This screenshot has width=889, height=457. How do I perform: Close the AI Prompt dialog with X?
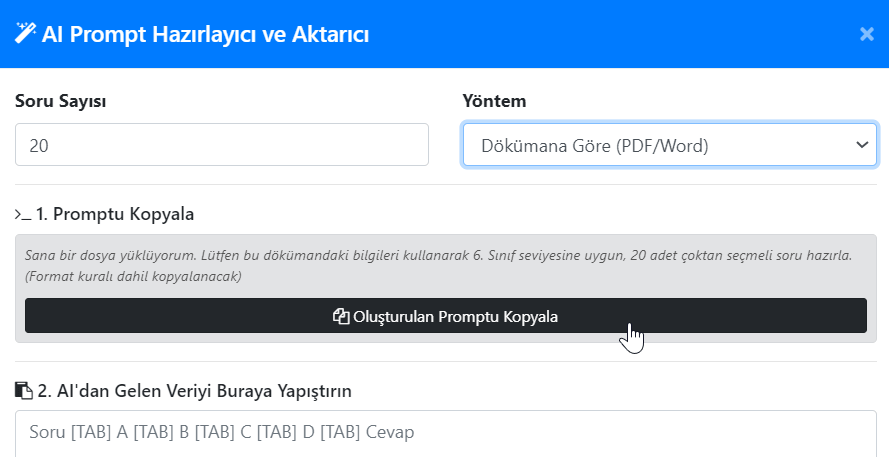[x=867, y=34]
